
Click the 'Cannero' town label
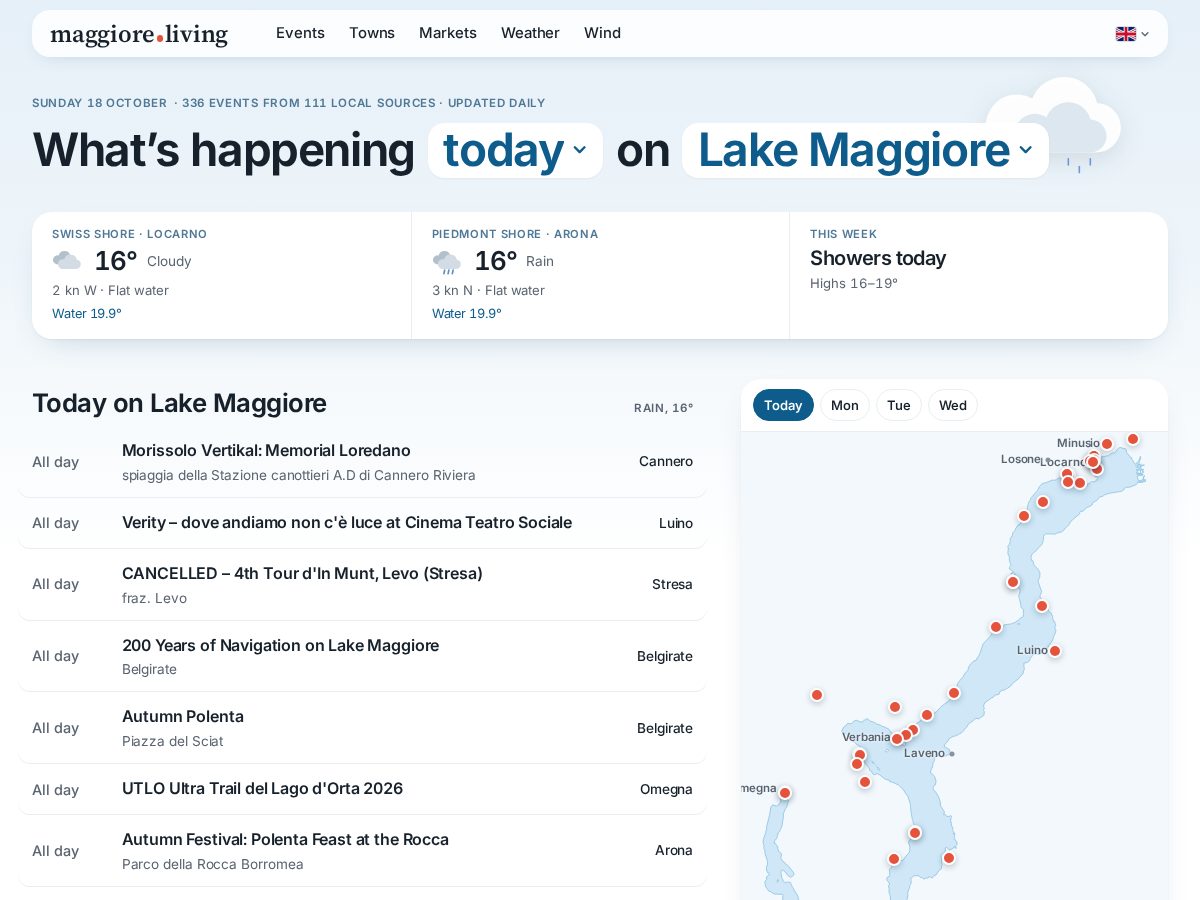pyautogui.click(x=666, y=461)
